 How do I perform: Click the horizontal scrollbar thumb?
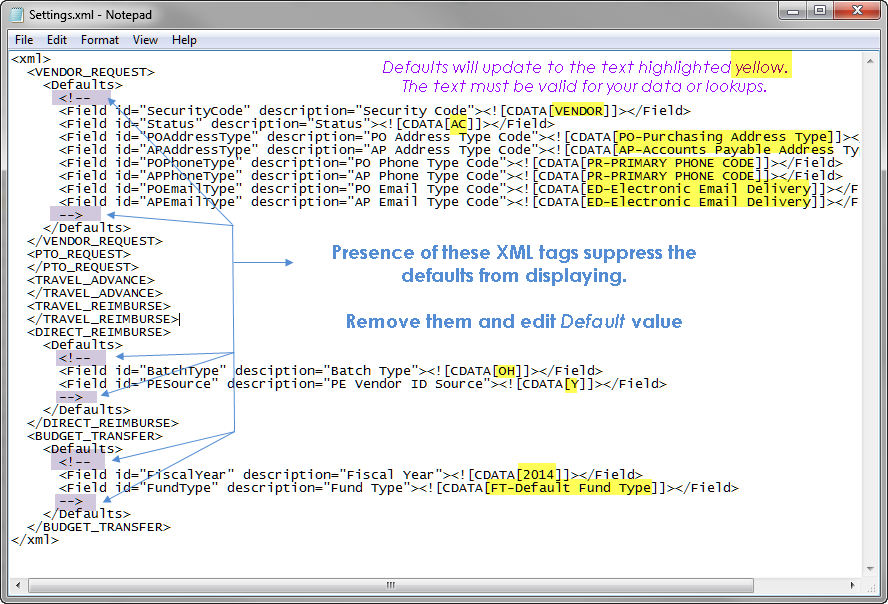coord(390,584)
